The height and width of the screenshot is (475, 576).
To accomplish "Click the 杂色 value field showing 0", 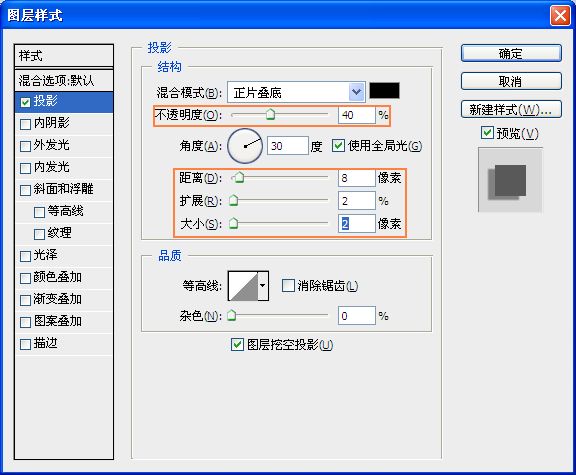I will [357, 316].
